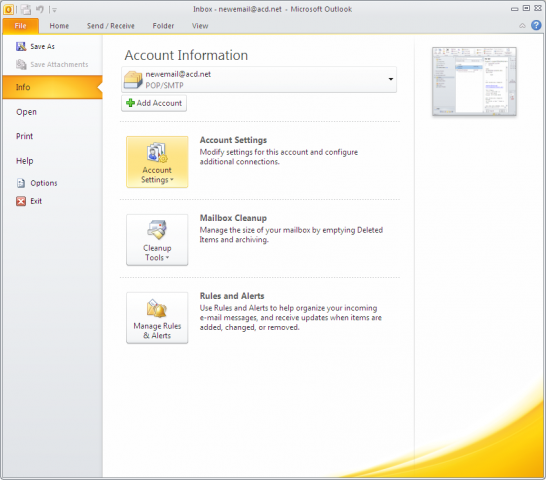
Task: Click 'Use Rules and Alerts to help' description
Action: 290,318
